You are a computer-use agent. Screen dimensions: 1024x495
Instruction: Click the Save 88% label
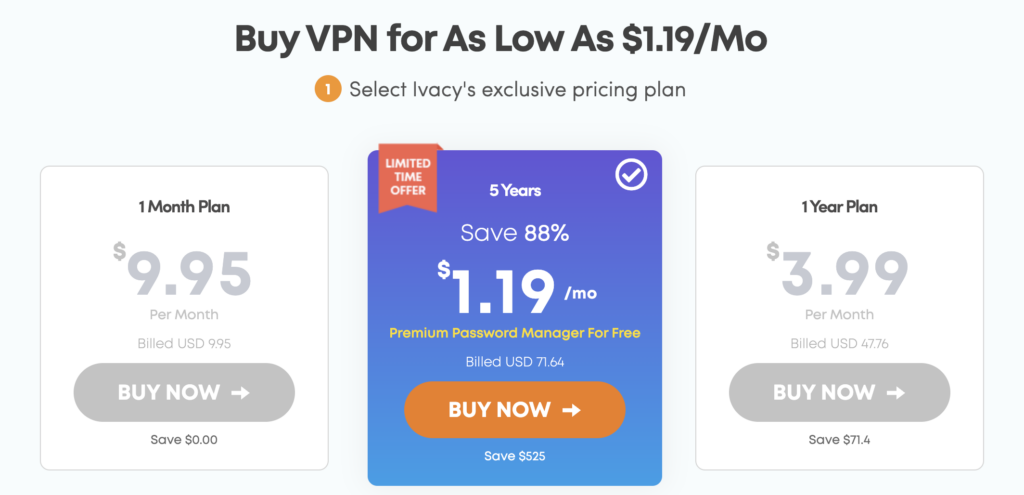coord(515,233)
